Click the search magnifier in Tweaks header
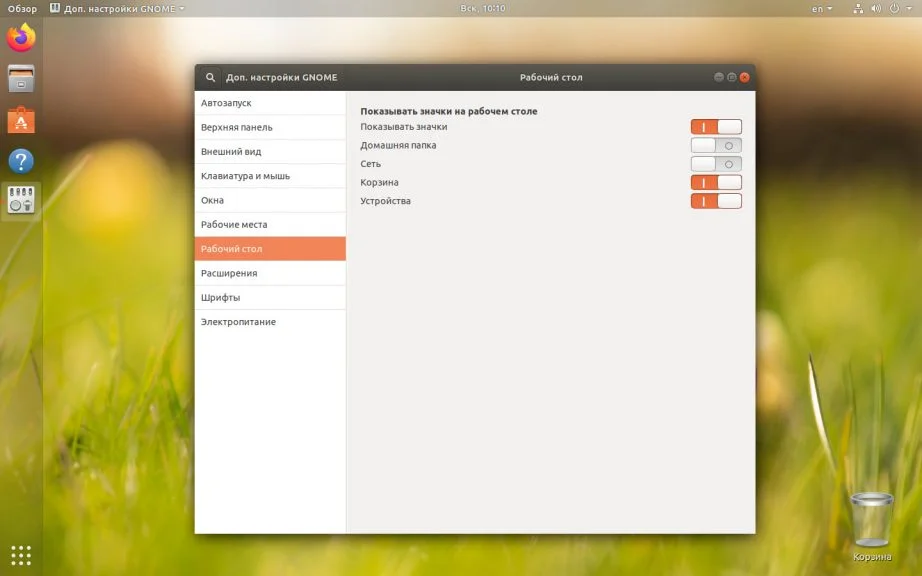 click(210, 77)
